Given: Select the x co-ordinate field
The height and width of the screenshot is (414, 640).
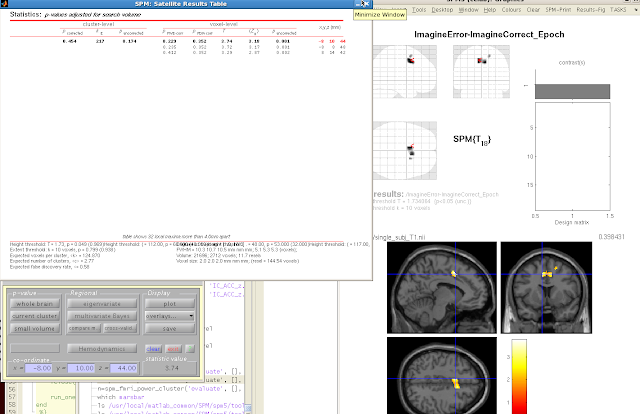Looking at the screenshot, I should [38, 368].
